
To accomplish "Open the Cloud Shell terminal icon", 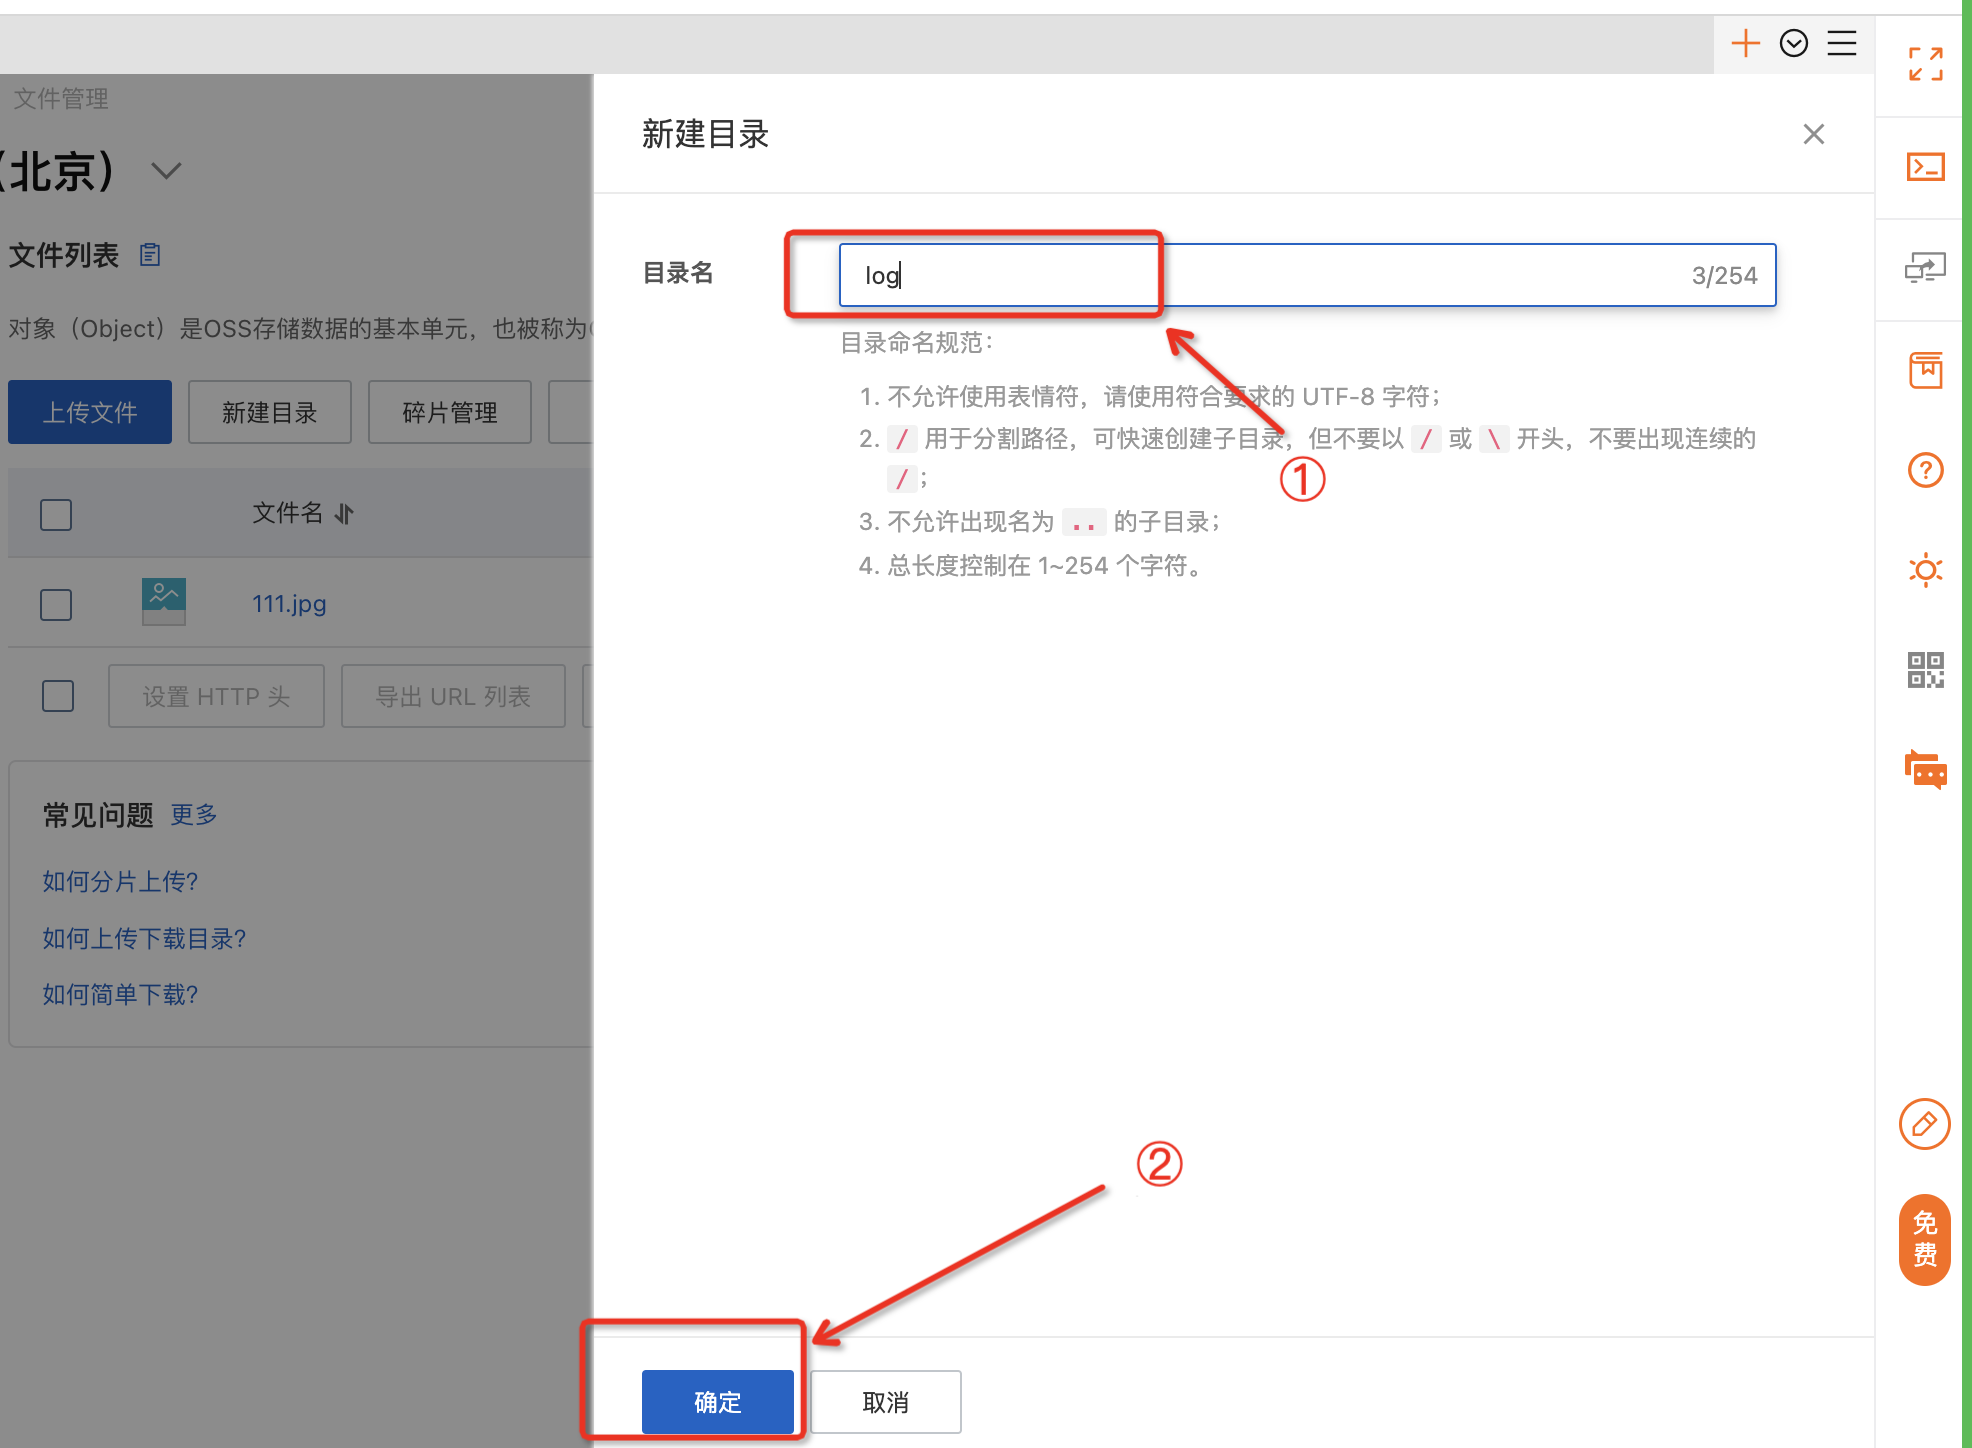I will 1925,166.
